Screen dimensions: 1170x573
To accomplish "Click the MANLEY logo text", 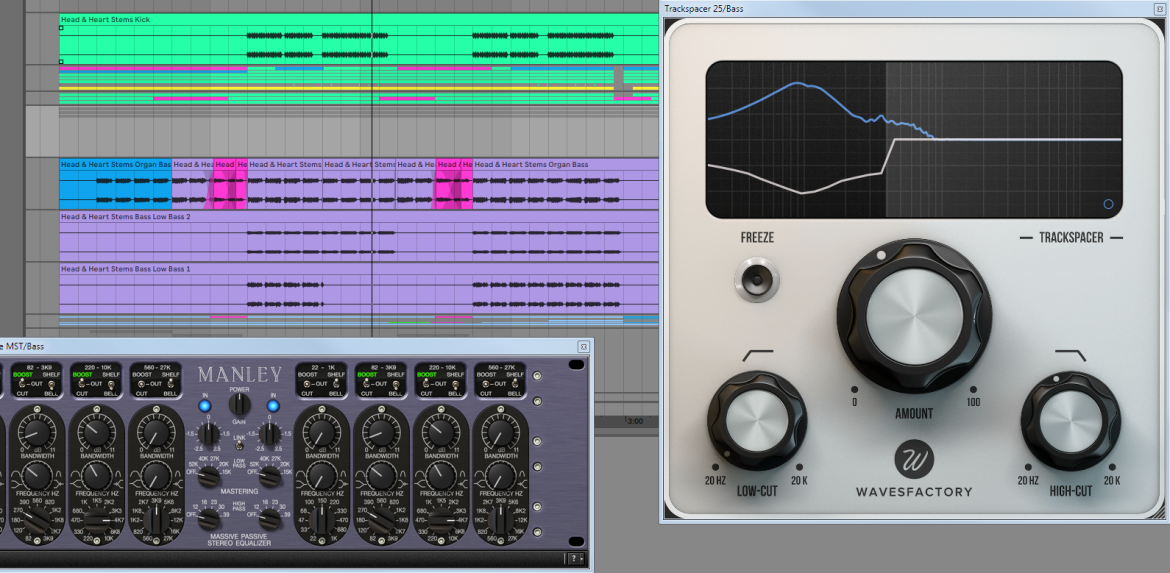I will [240, 375].
